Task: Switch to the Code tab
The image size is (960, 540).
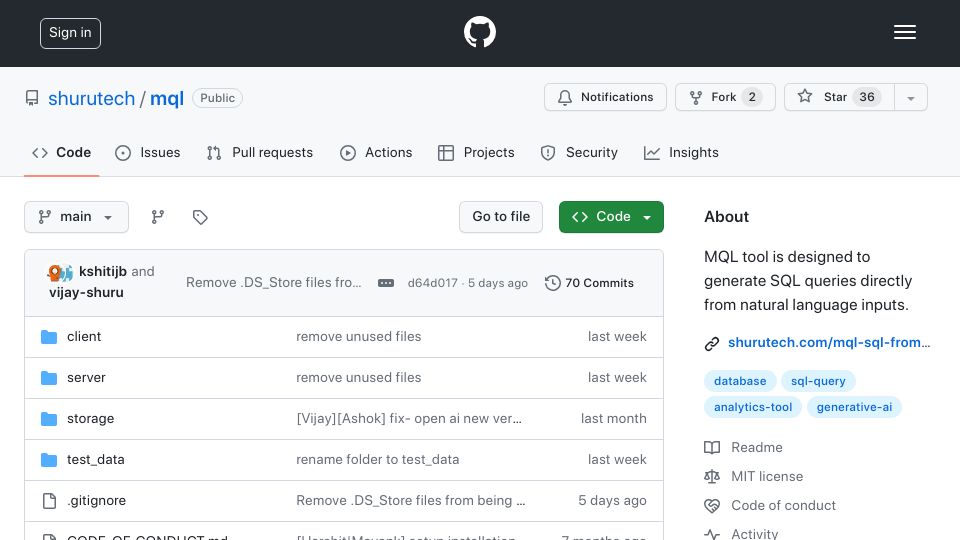Action: pyautogui.click(x=62, y=152)
